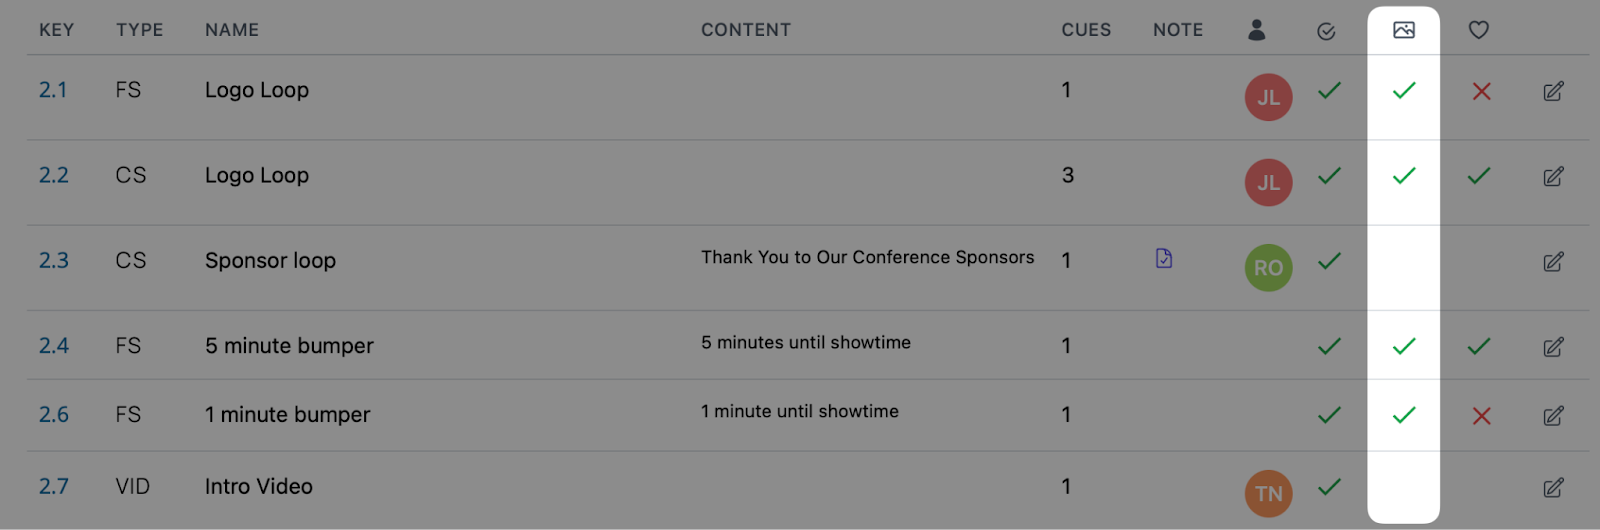Click the edit icon for Logo Loop 2.1
This screenshot has width=1600, height=530.
point(1553,91)
